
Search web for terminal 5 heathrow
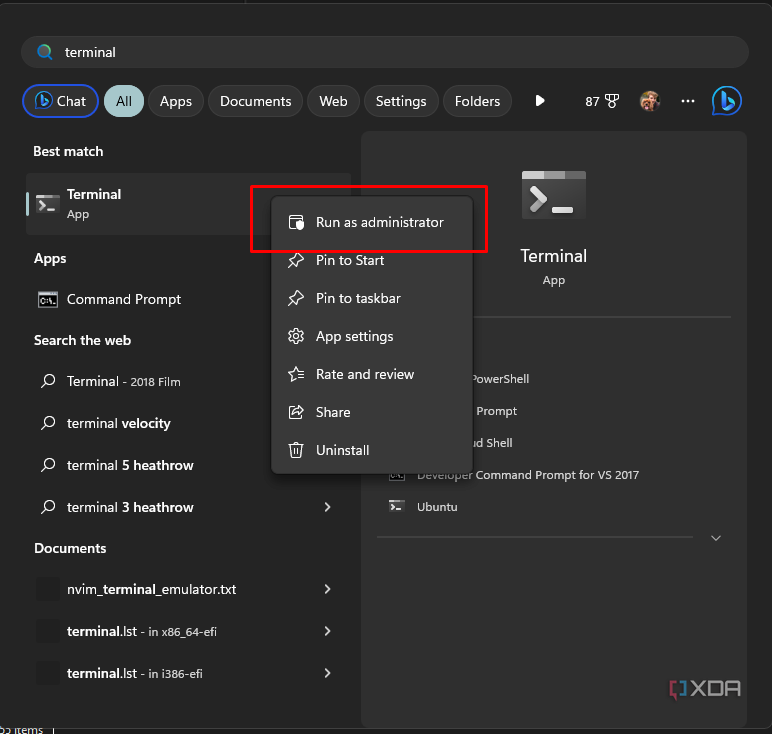click(148, 465)
